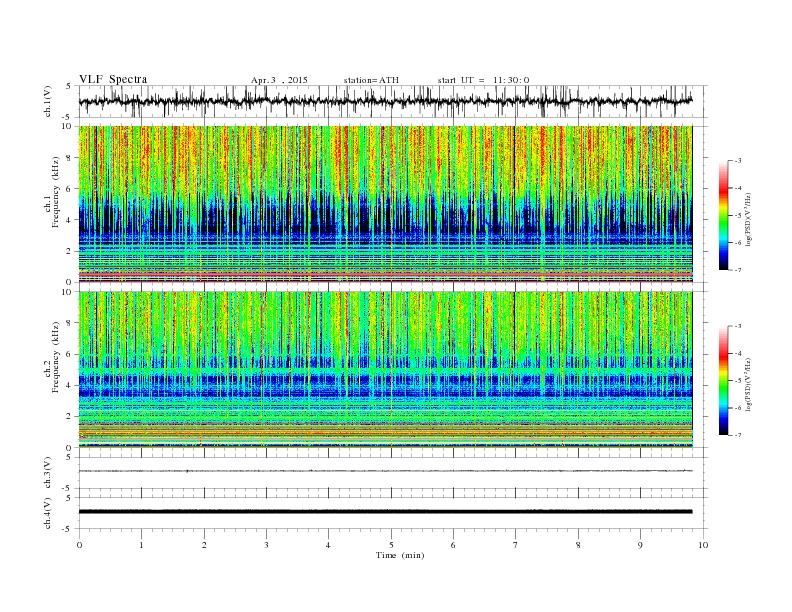The height and width of the screenshot is (612, 792).
Task: Click the ch.2 spectrogram plot
Action: pyautogui.click(x=386, y=369)
